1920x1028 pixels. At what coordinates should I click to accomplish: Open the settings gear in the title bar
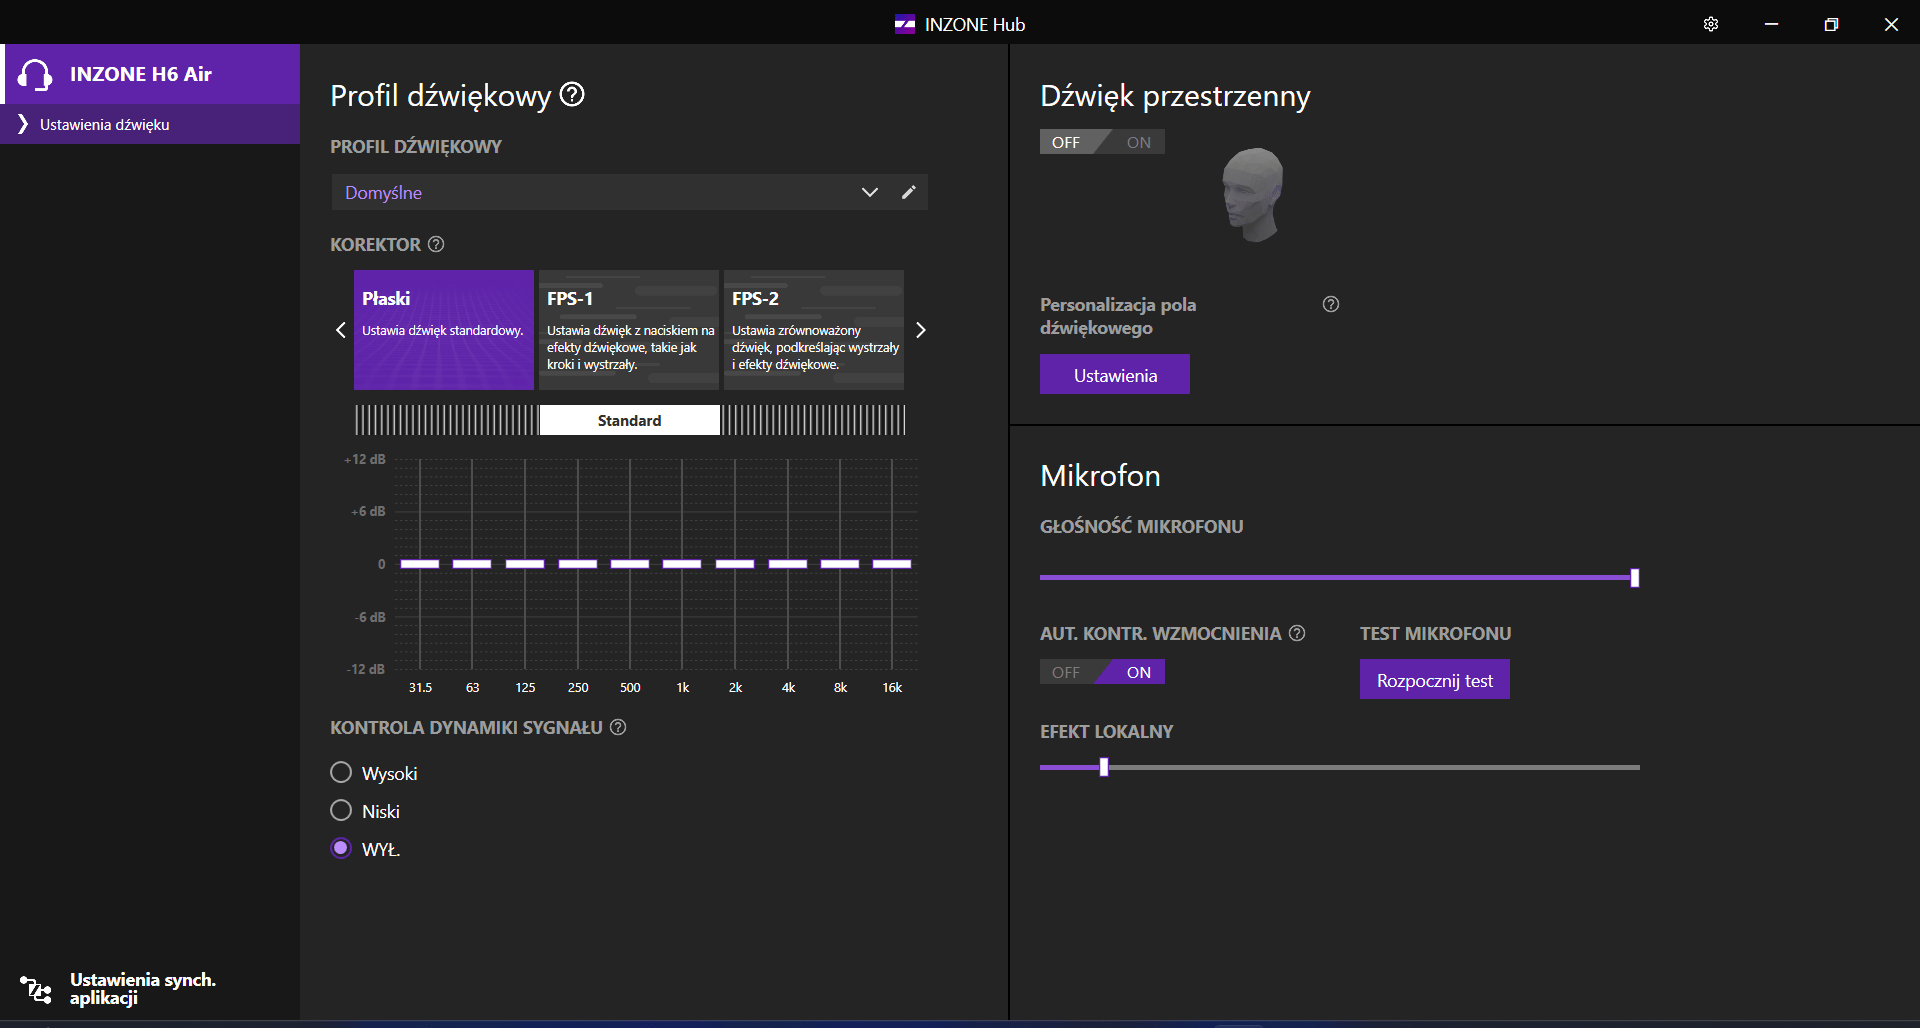(x=1711, y=24)
